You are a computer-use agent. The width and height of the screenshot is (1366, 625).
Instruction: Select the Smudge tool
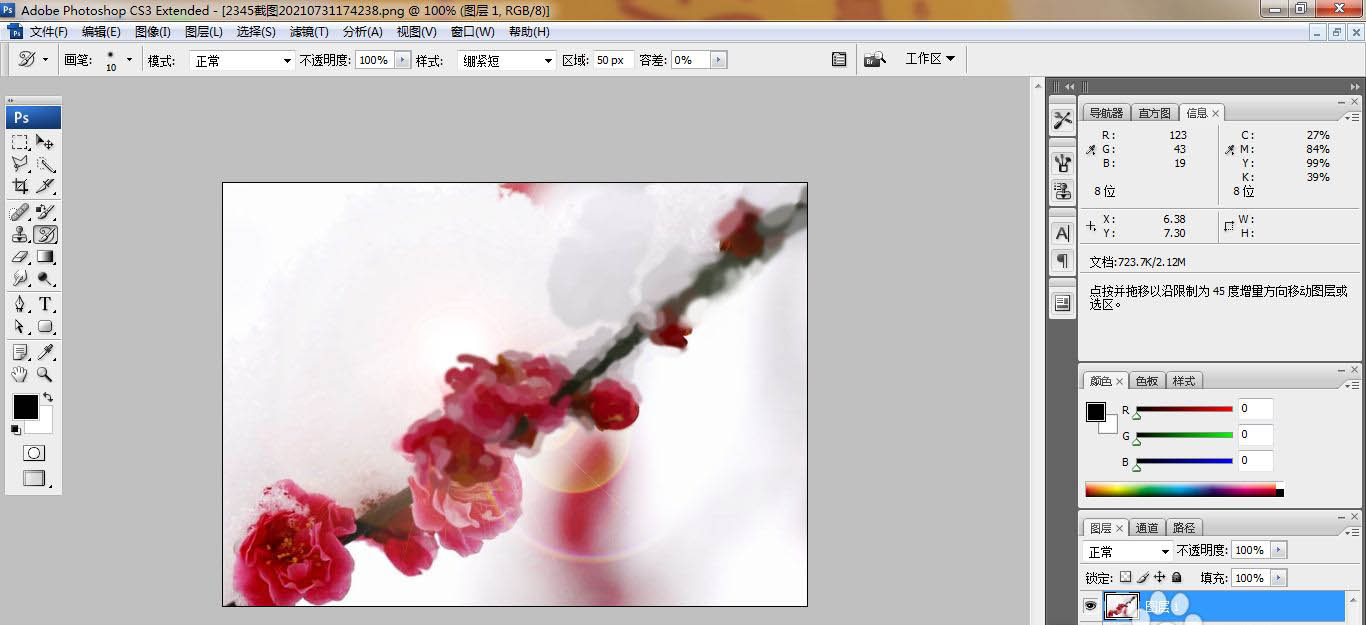[x=20, y=279]
